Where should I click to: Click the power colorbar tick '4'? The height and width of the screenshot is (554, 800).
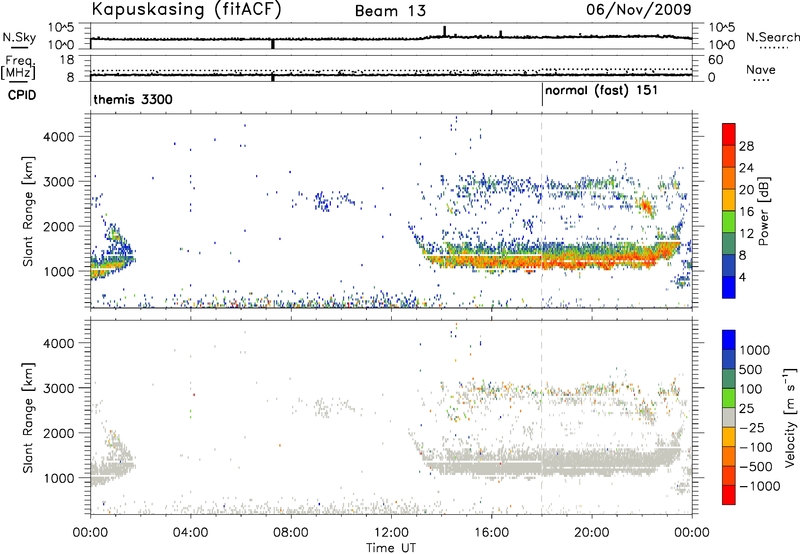pyautogui.click(x=742, y=277)
